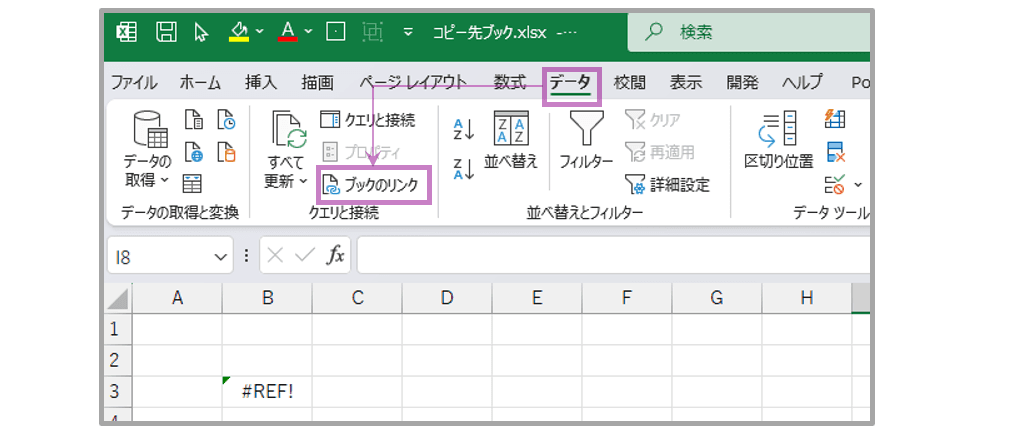
Task: Click the greyed group objects icon
Action: tap(373, 32)
